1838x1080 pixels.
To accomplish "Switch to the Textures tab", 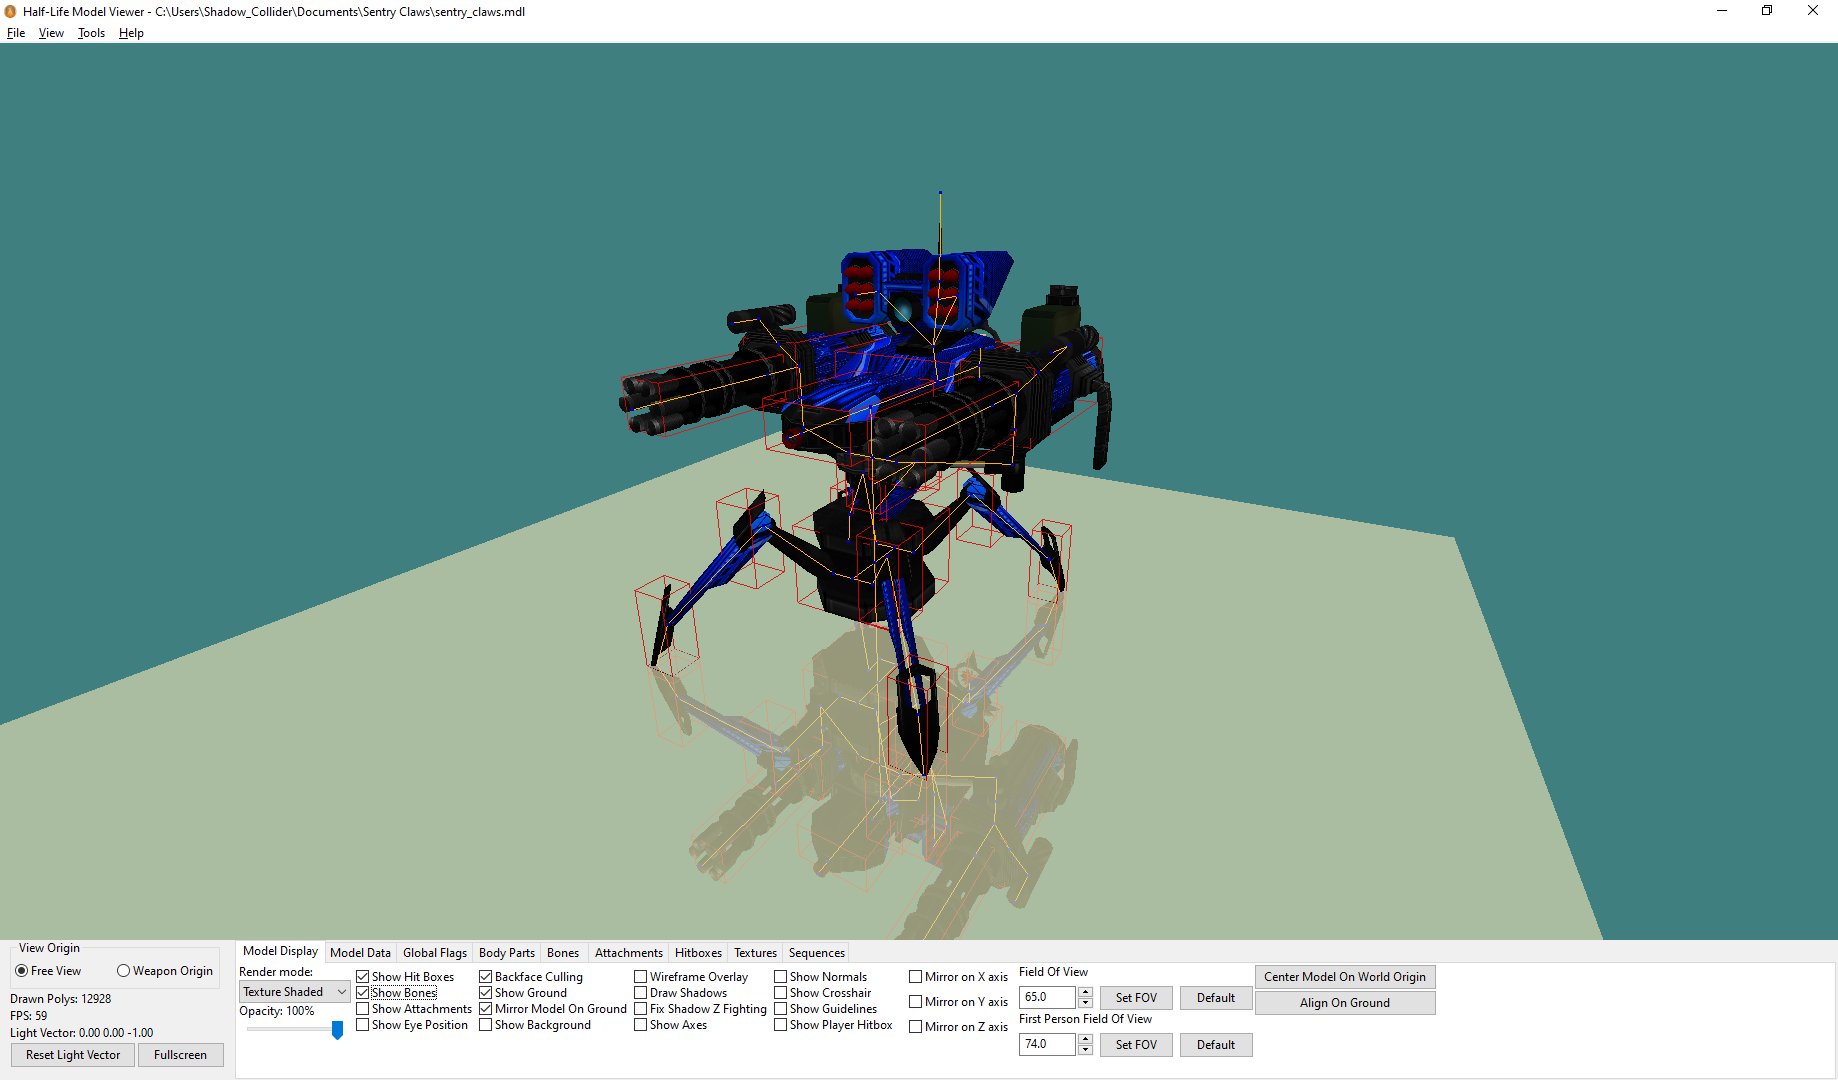I will tap(755, 953).
